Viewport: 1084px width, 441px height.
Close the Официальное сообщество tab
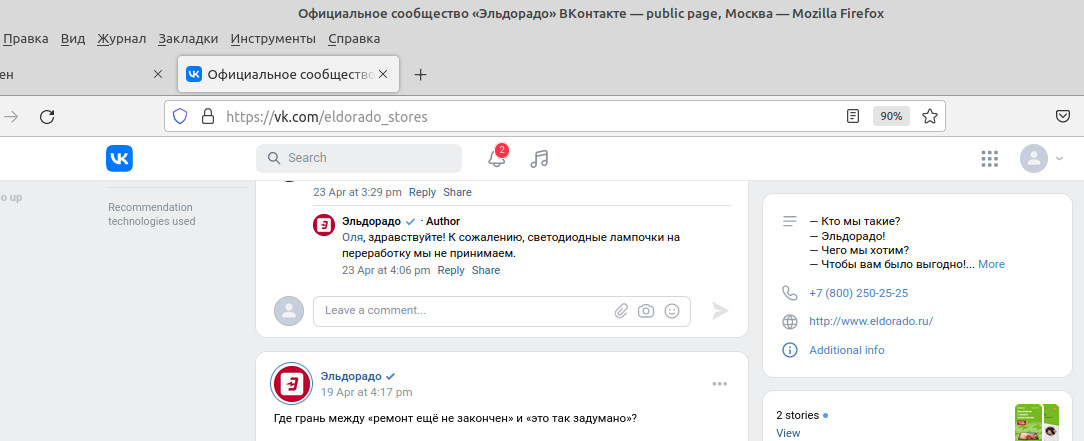(x=384, y=74)
